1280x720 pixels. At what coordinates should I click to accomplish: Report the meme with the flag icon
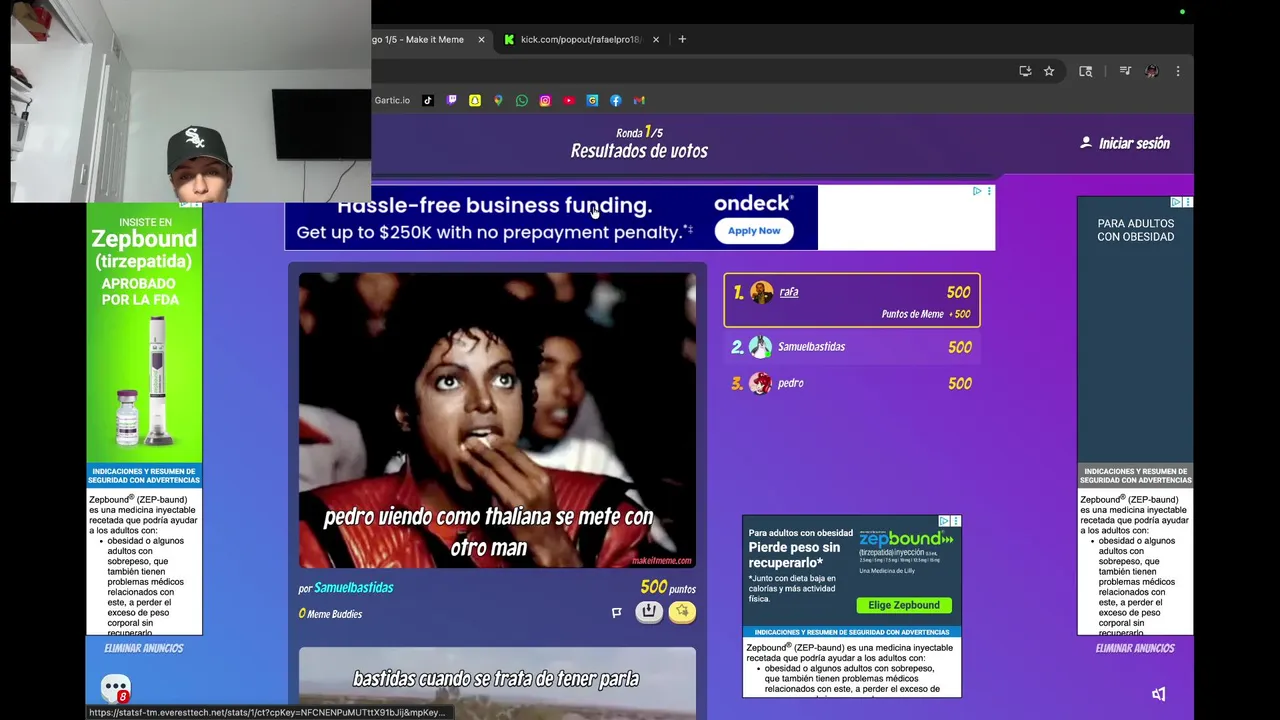click(x=616, y=612)
